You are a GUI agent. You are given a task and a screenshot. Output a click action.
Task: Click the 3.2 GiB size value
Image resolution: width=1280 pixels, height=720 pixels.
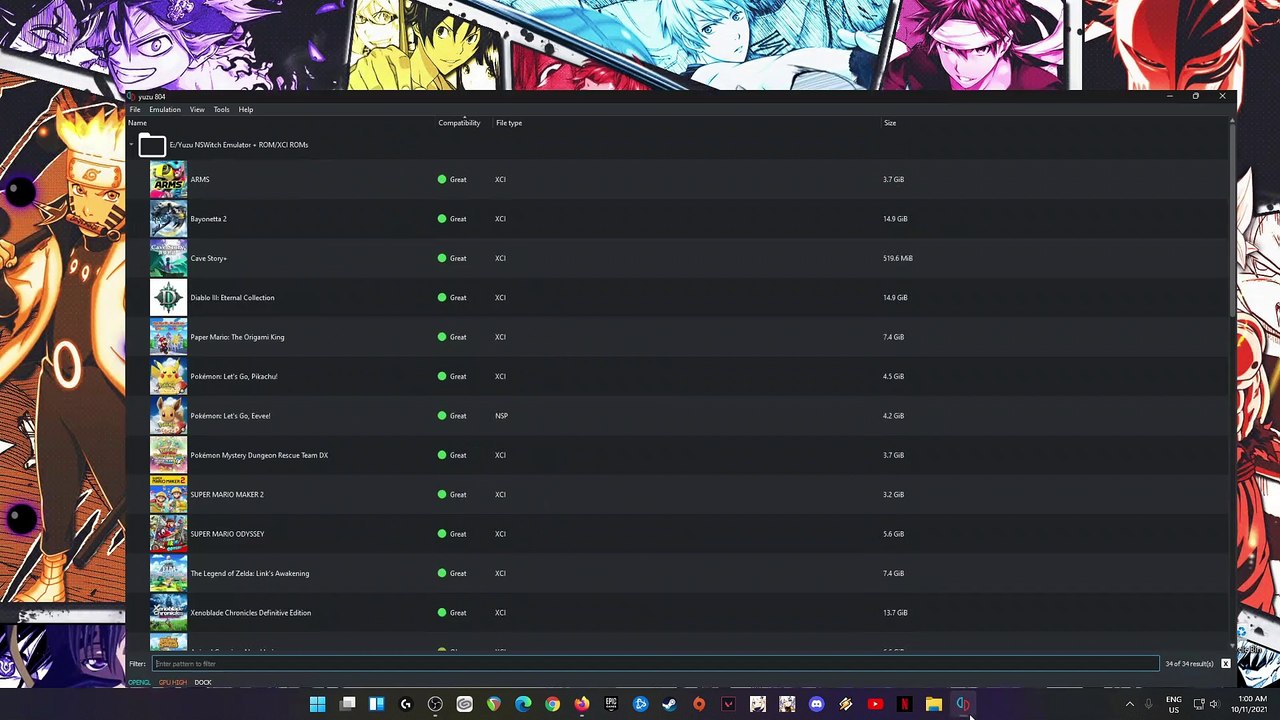click(893, 495)
